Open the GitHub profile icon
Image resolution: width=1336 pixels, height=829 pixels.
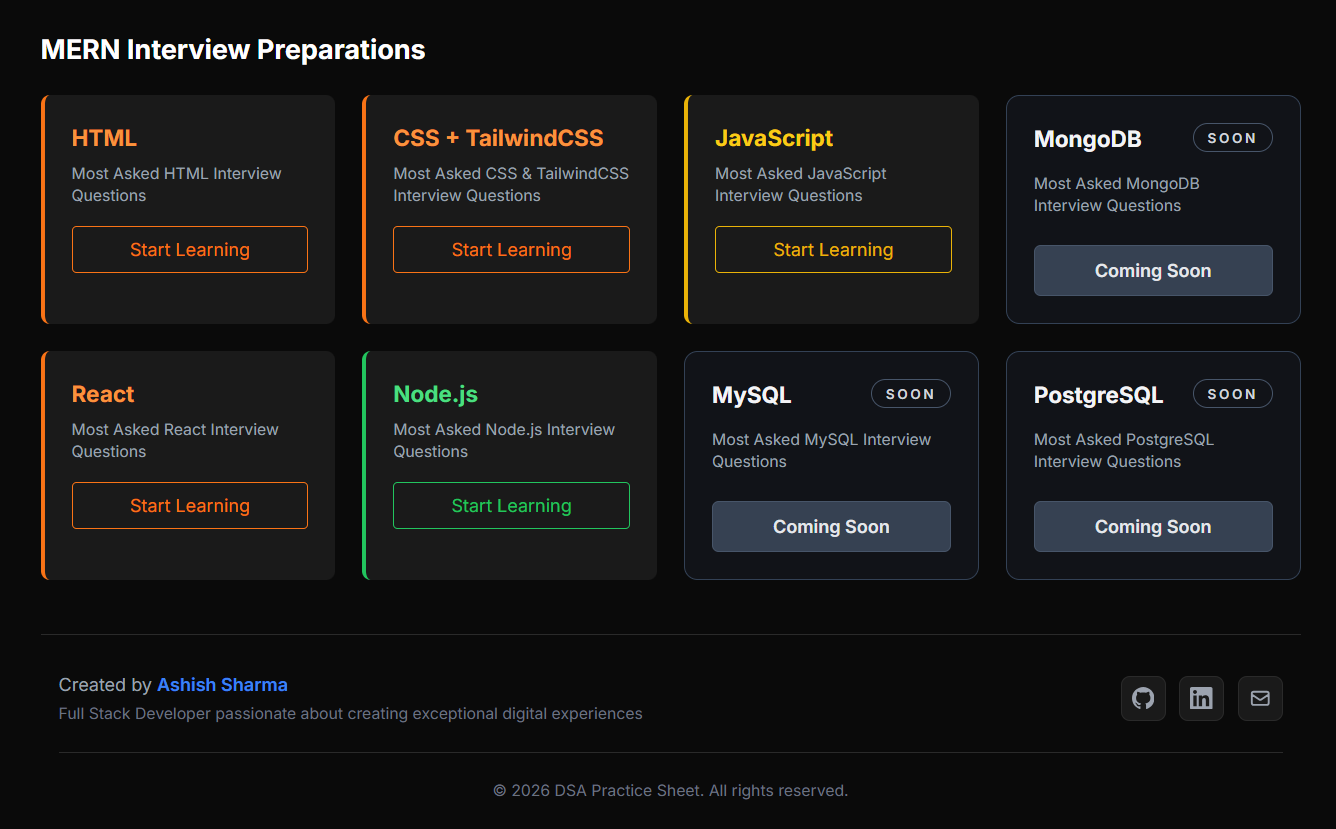pos(1143,699)
